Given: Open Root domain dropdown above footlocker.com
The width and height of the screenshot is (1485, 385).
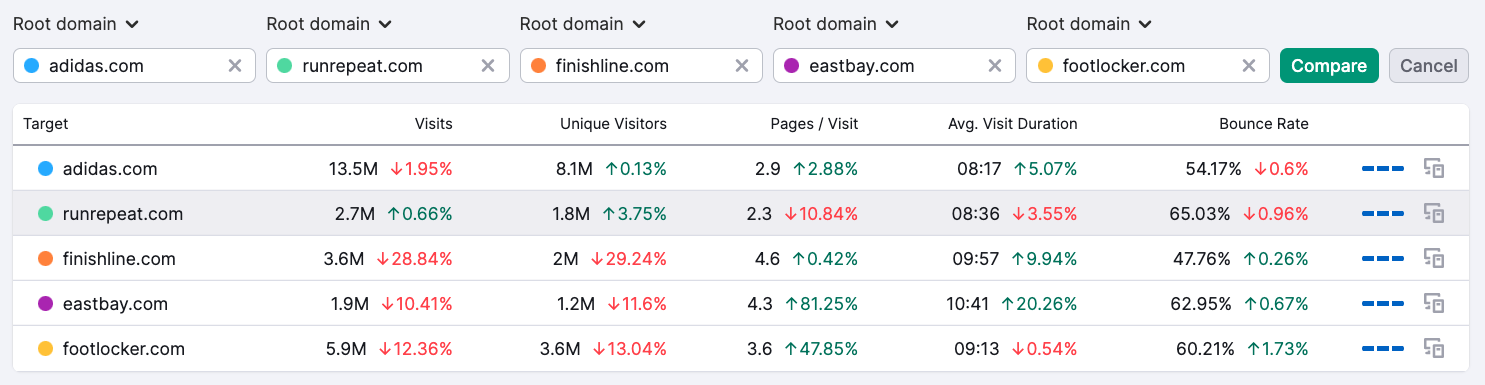Looking at the screenshot, I should [1090, 24].
